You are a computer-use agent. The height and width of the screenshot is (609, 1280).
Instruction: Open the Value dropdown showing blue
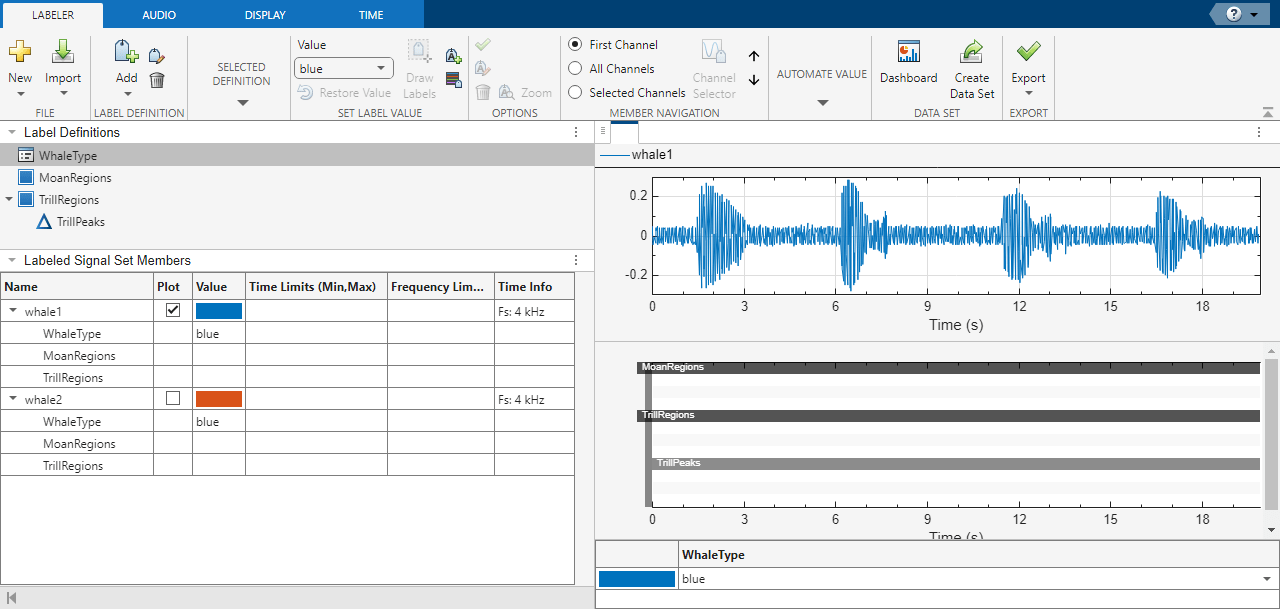(344, 69)
